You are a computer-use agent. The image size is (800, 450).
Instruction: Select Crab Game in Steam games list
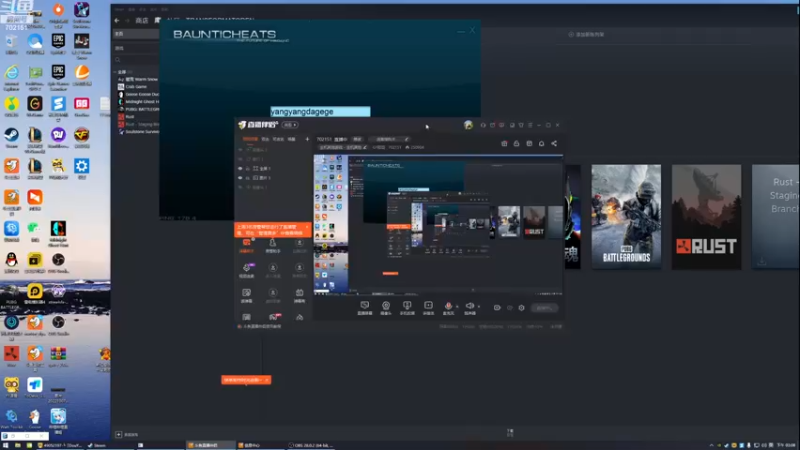tap(136, 87)
